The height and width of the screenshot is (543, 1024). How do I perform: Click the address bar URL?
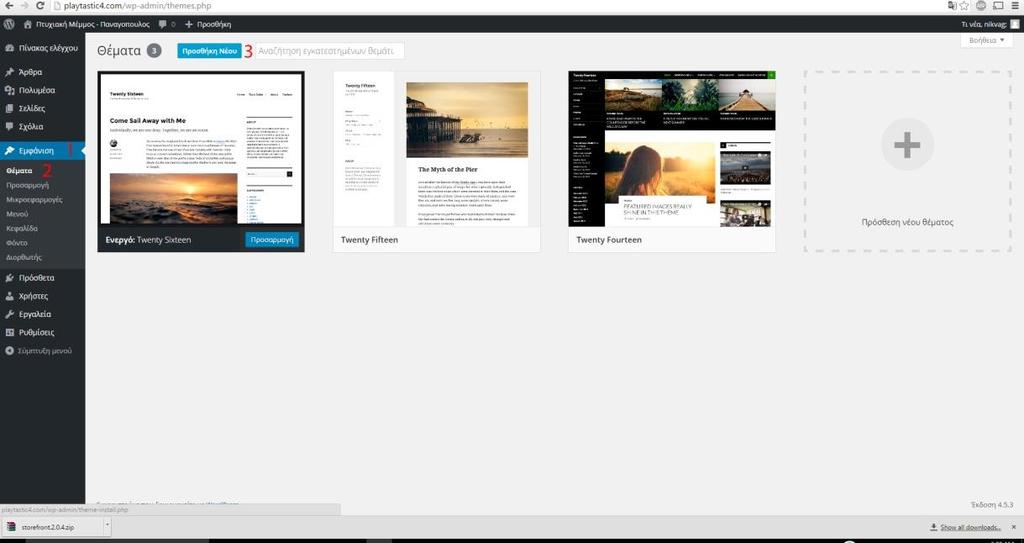[137, 6]
